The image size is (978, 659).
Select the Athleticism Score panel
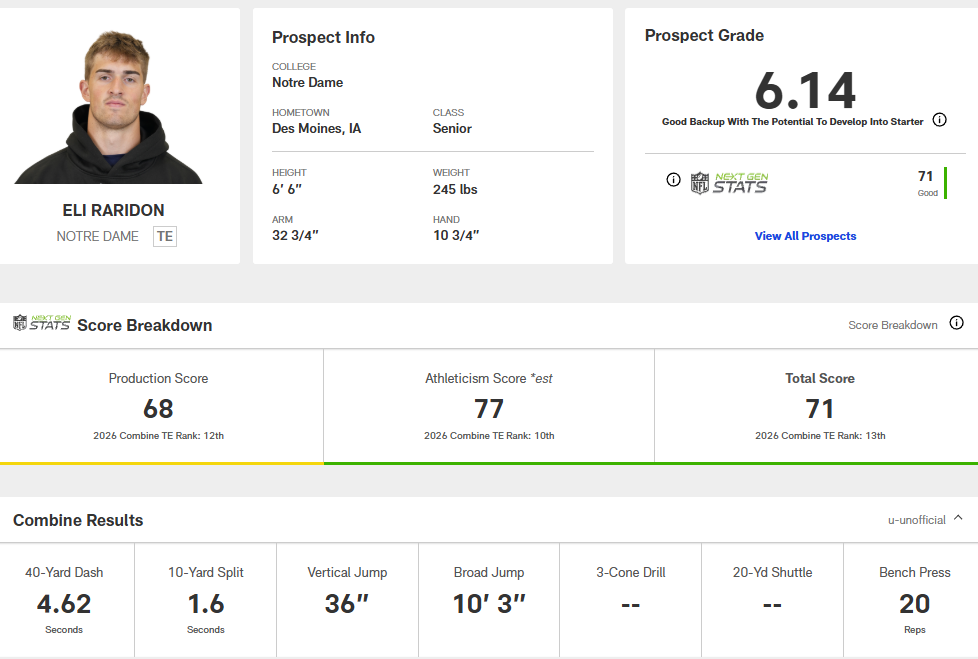coord(489,407)
